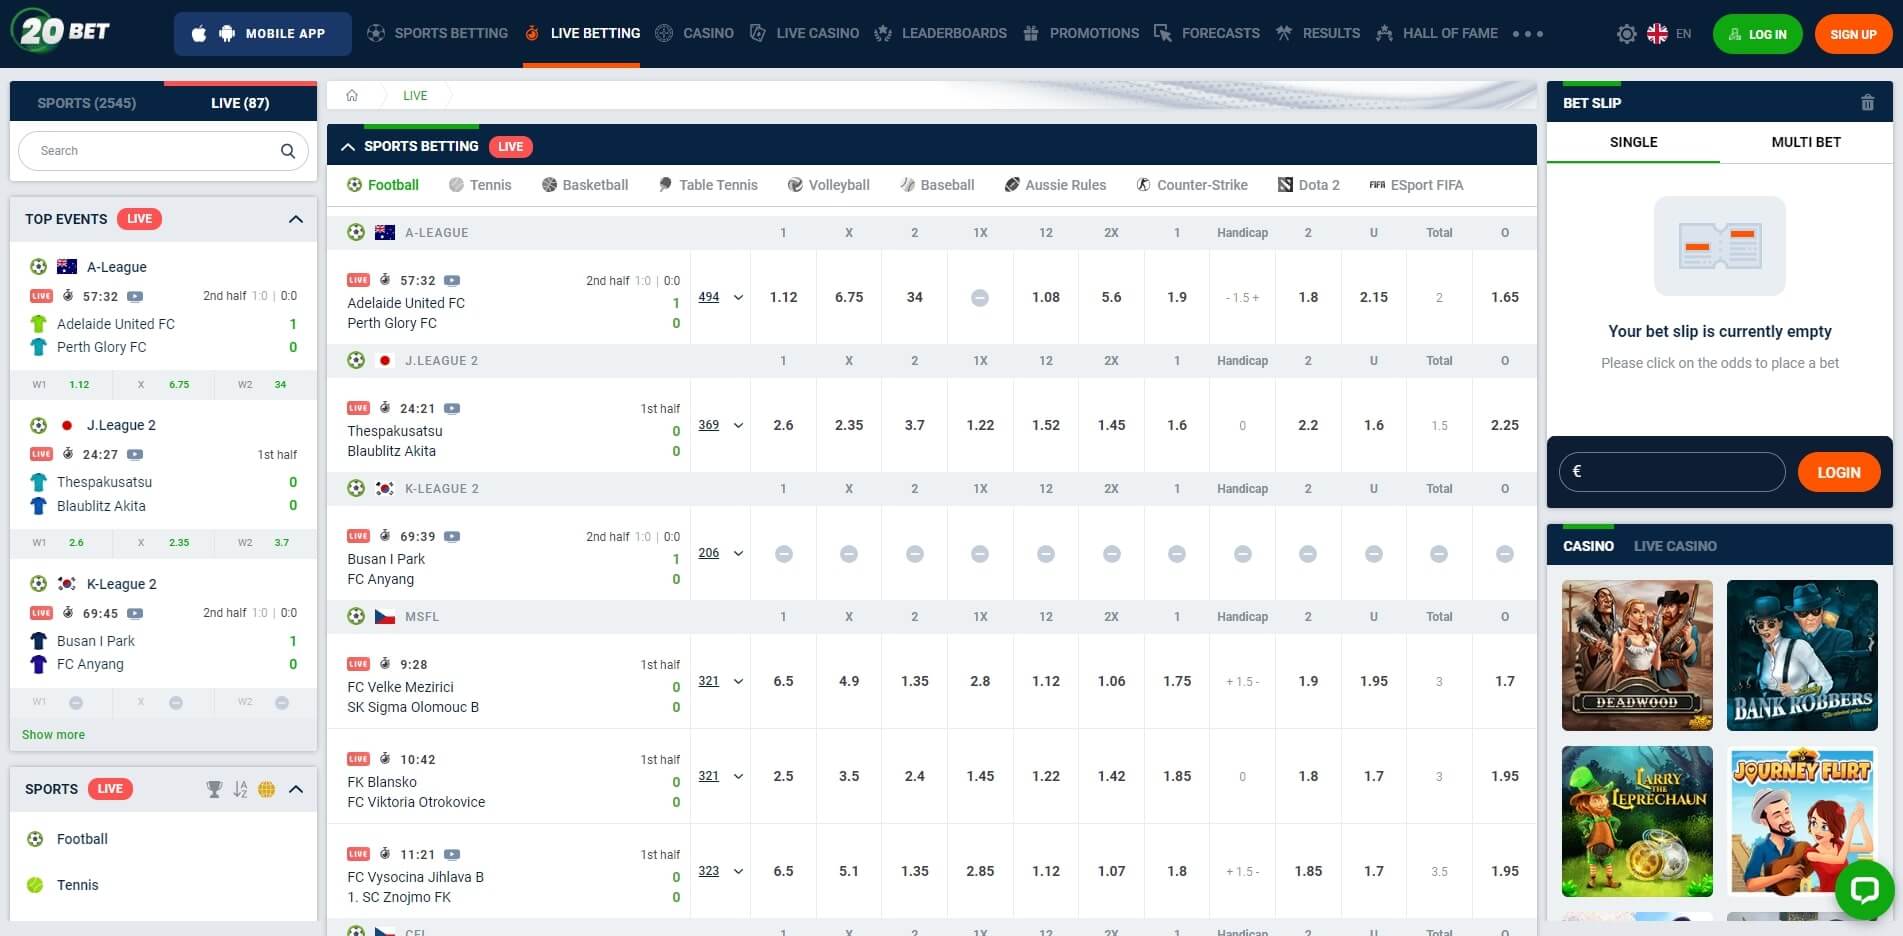Open the live chat support bubble
The image size is (1903, 936).
1864,889
